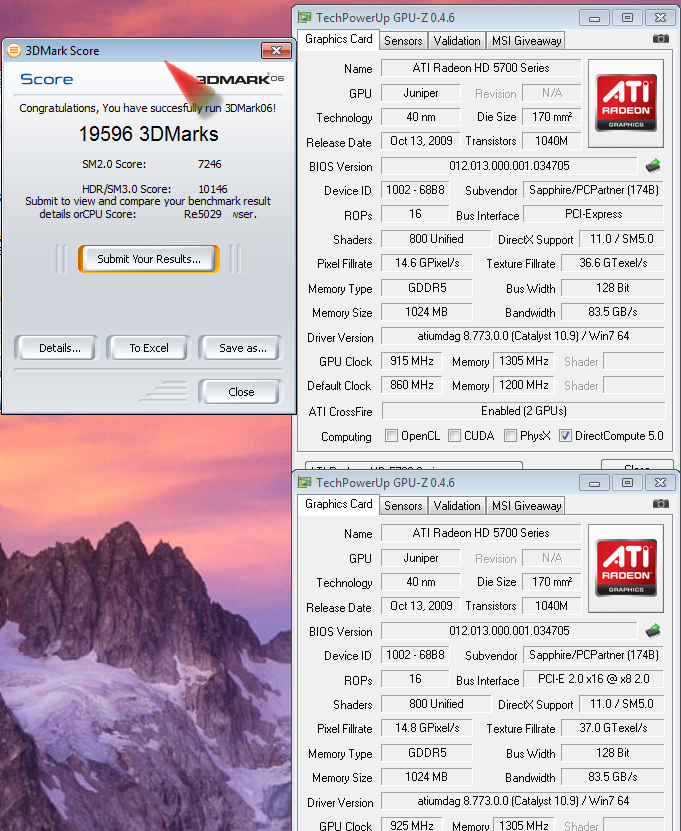Image resolution: width=681 pixels, height=831 pixels.
Task: Click DirectX Support 11.0 / SM5.0 in upper GPU-Z
Action: point(621,239)
